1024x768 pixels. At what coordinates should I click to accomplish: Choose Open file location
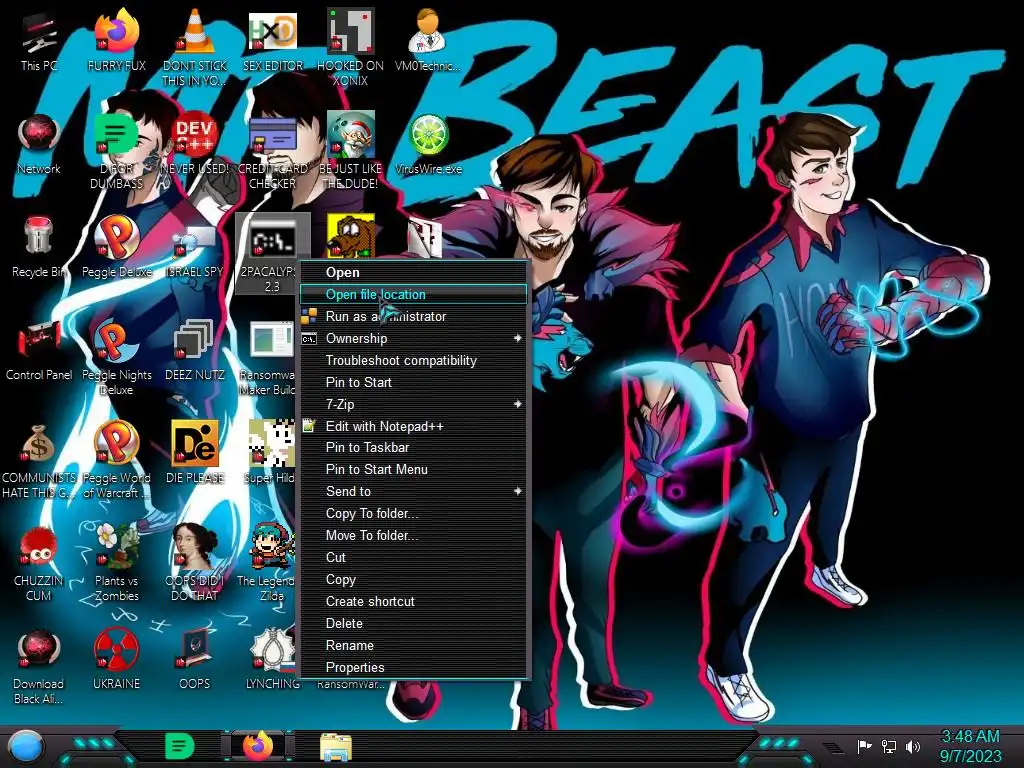tap(413, 295)
